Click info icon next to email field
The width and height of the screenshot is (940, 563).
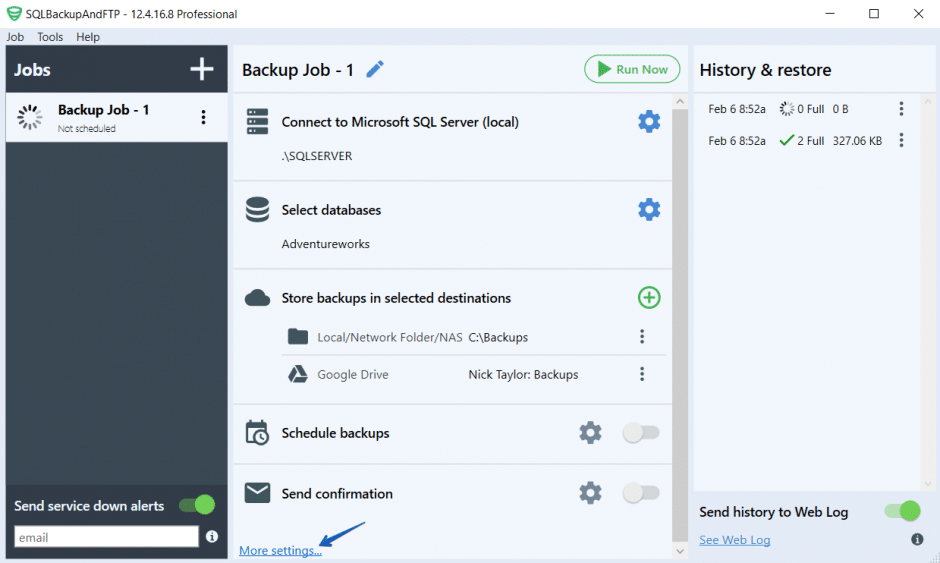pyautogui.click(x=212, y=537)
